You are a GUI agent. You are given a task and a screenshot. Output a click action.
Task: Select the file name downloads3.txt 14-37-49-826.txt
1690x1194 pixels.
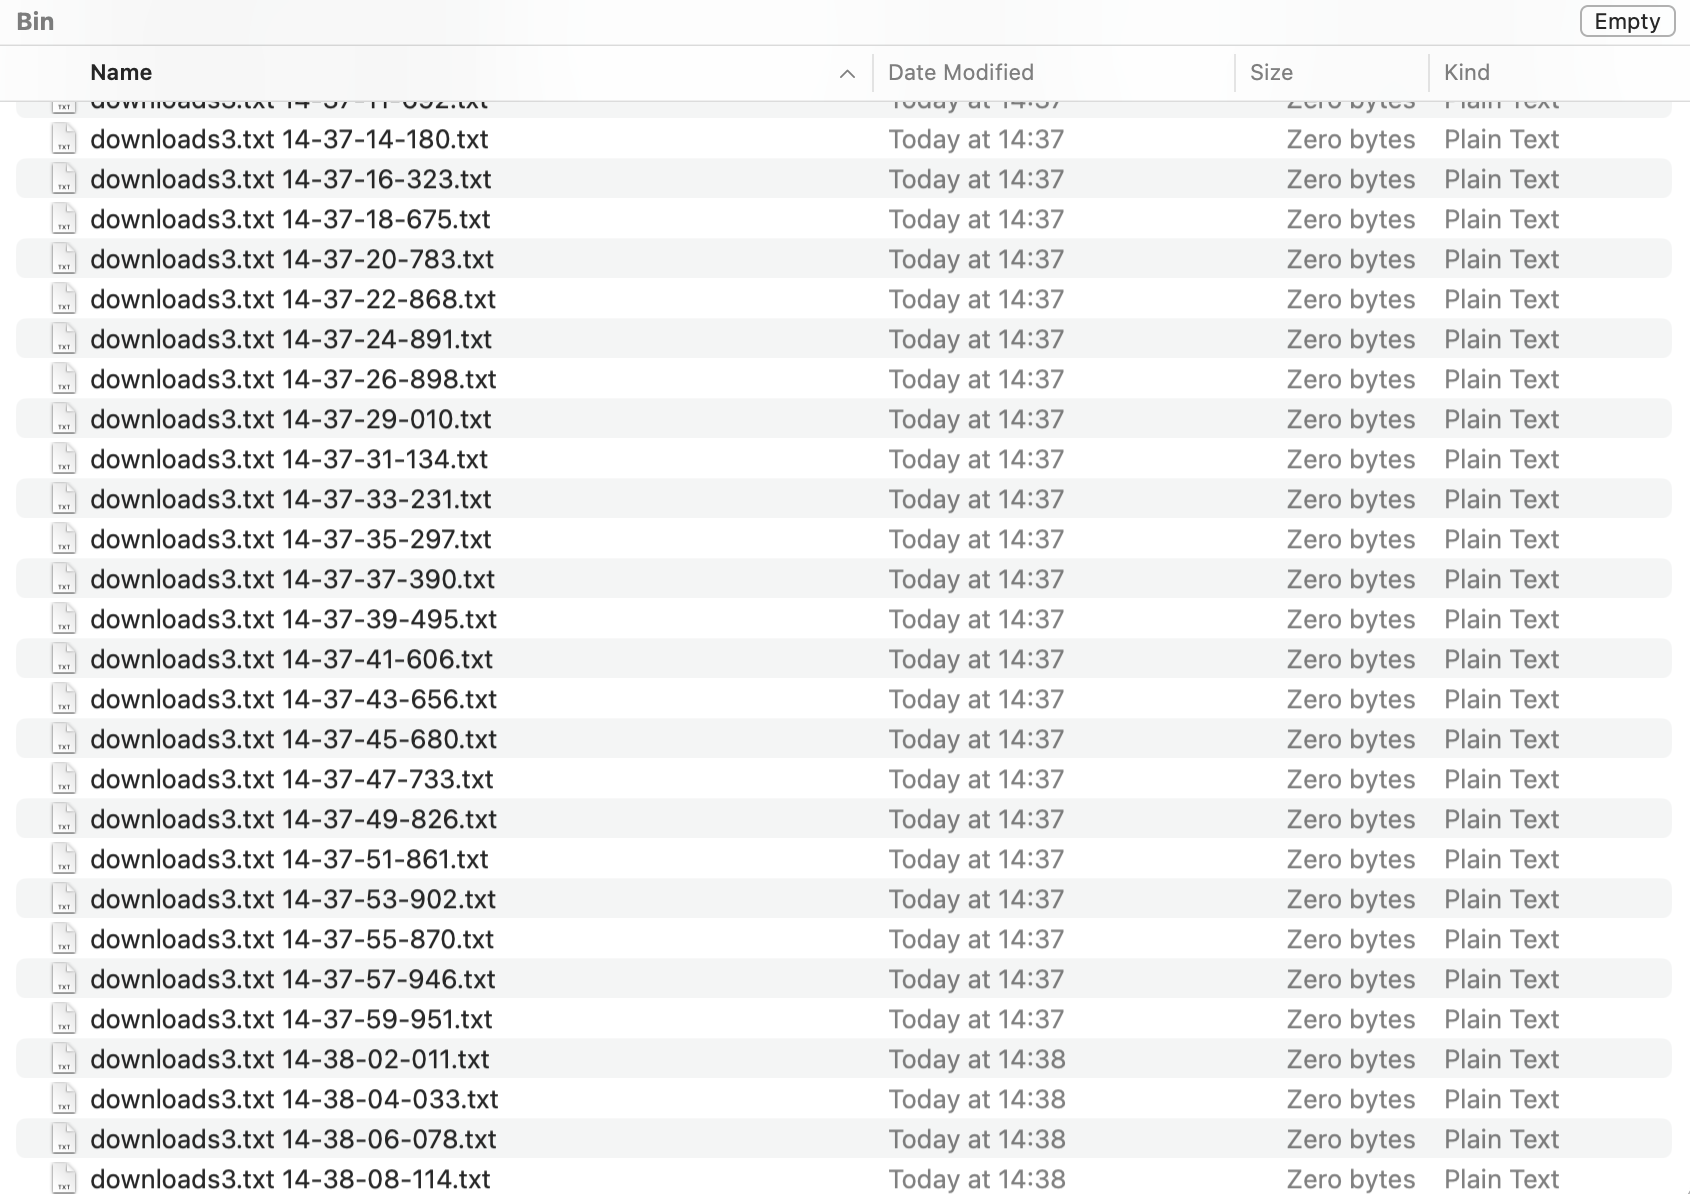pos(294,819)
